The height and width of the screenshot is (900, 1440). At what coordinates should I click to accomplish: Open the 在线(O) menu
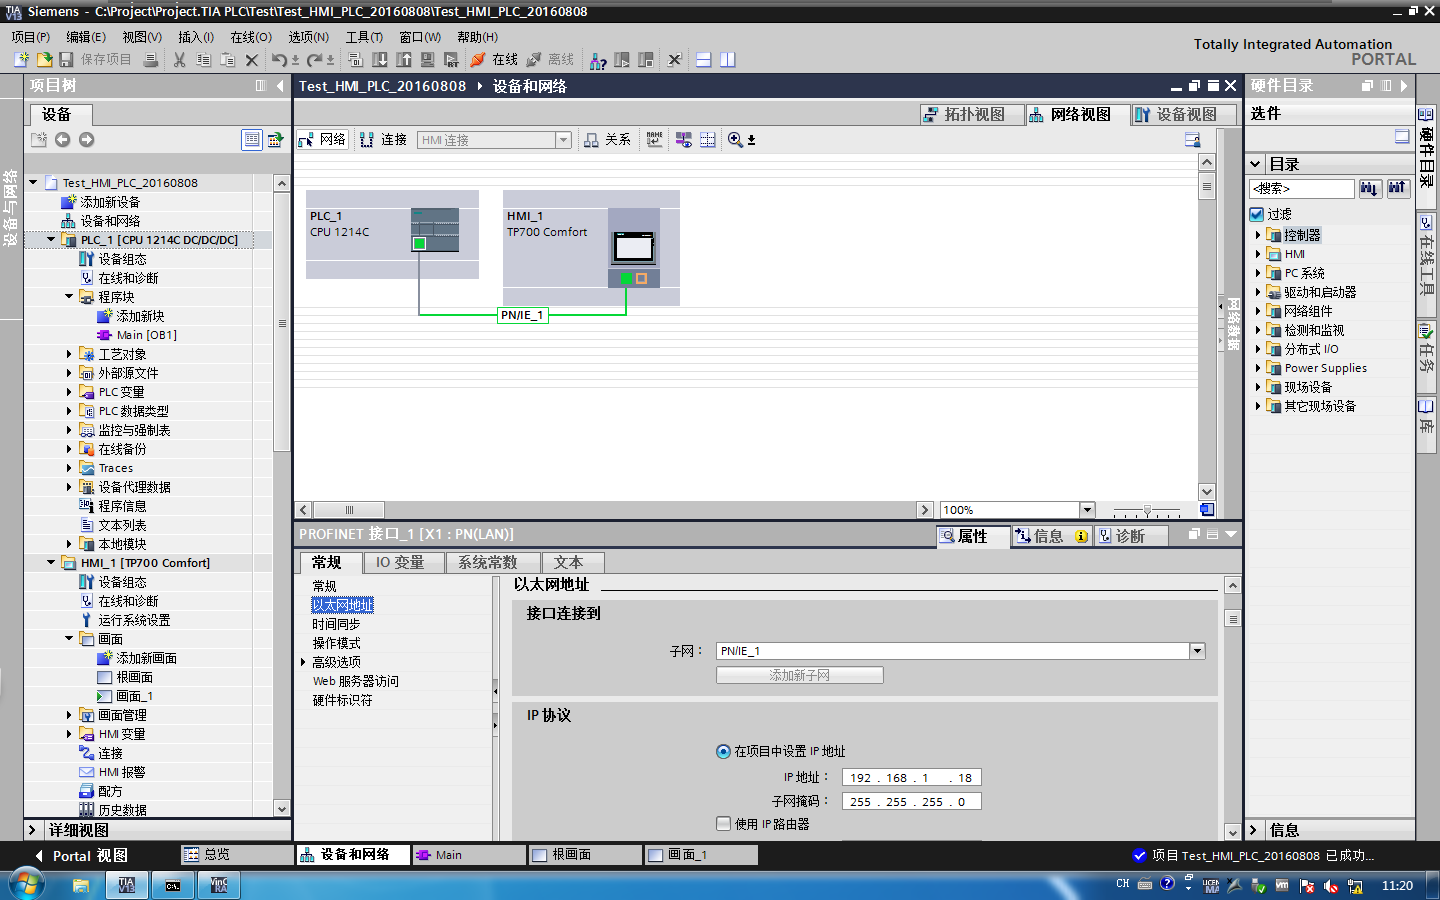coord(251,37)
